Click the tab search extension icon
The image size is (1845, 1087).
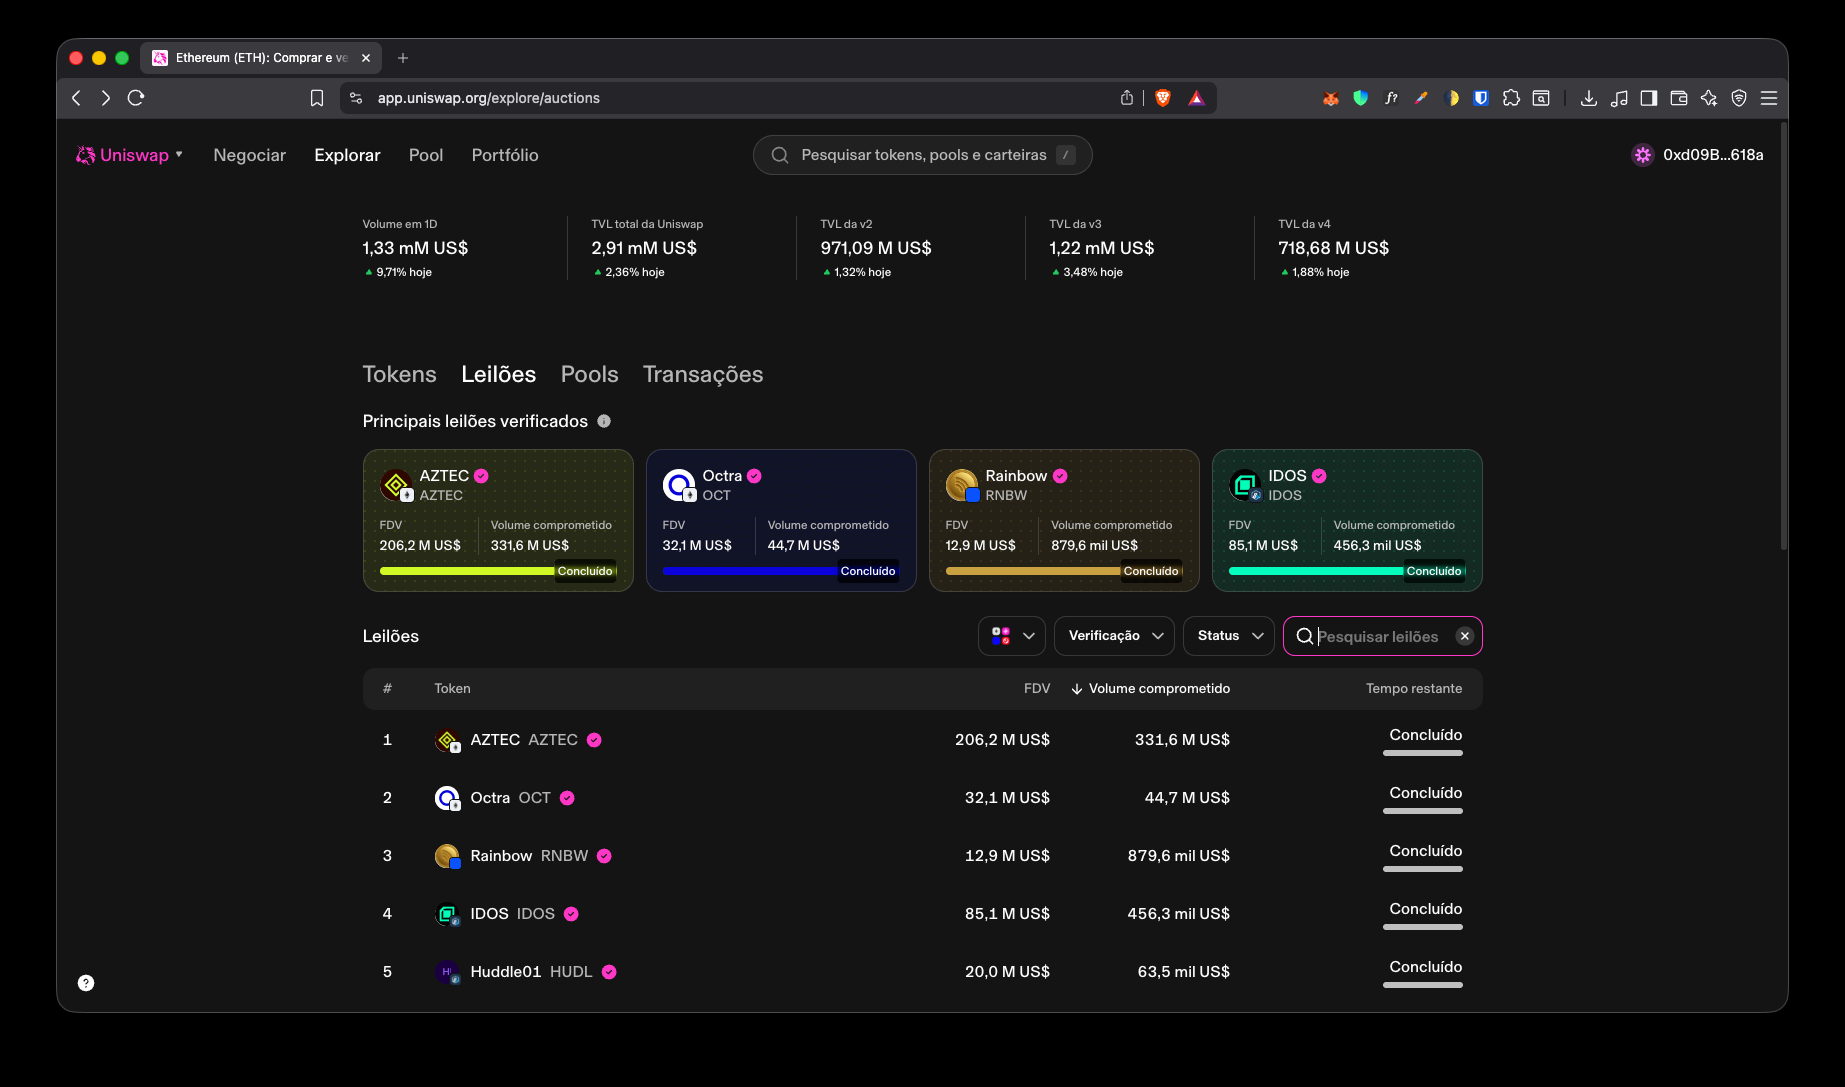pos(1541,98)
